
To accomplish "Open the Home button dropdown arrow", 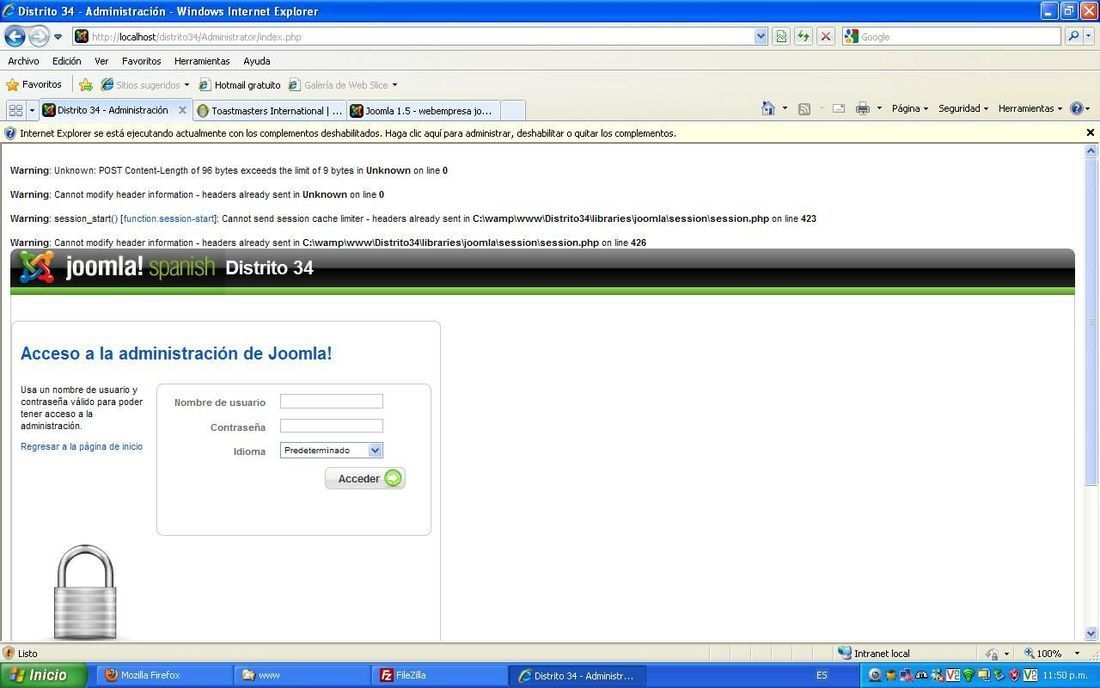I will (x=784, y=109).
